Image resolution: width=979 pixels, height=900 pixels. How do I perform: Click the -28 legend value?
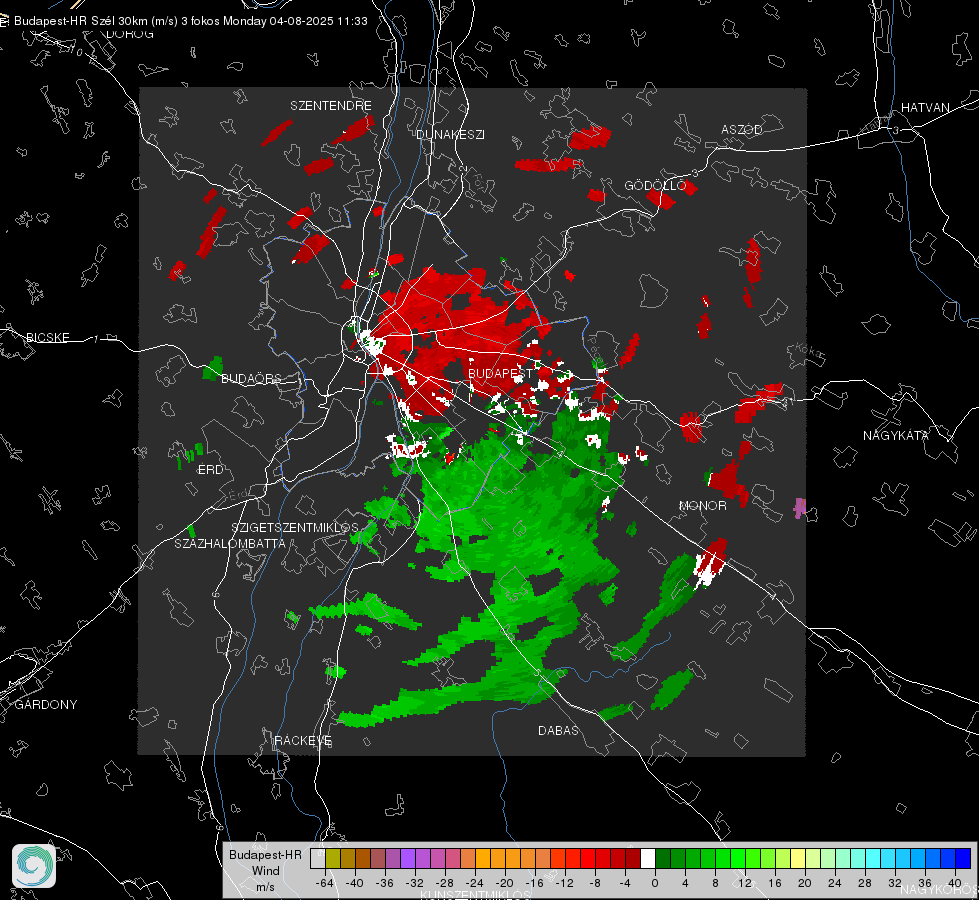tap(445, 883)
